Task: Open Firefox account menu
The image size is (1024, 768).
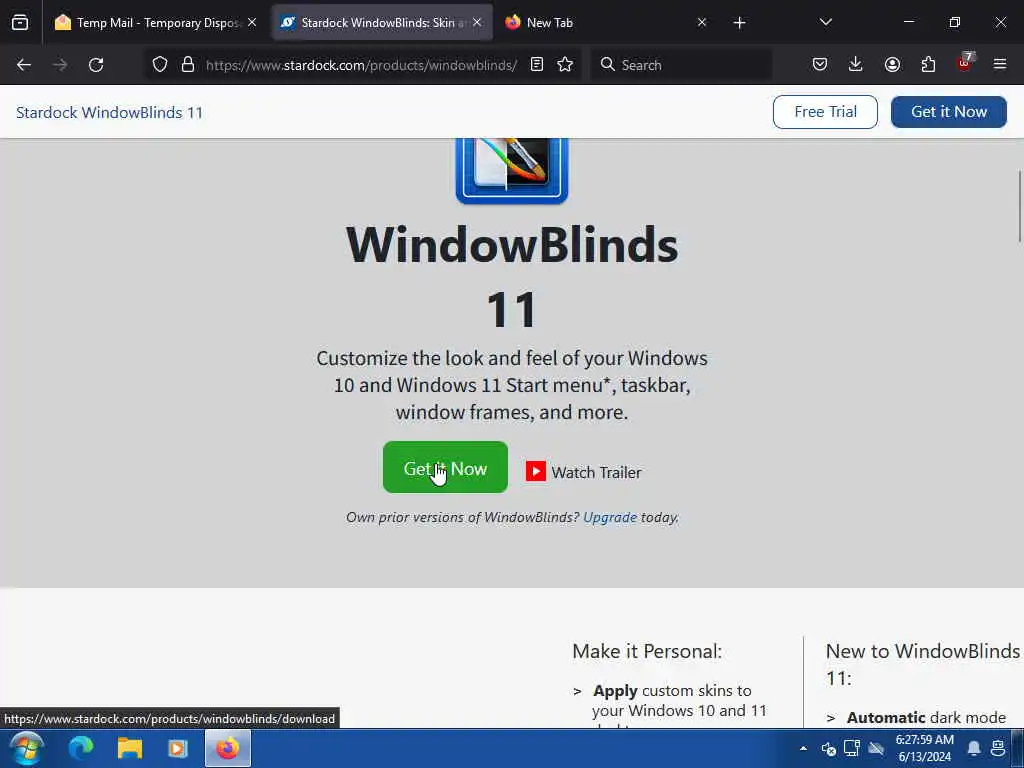Action: (892, 65)
